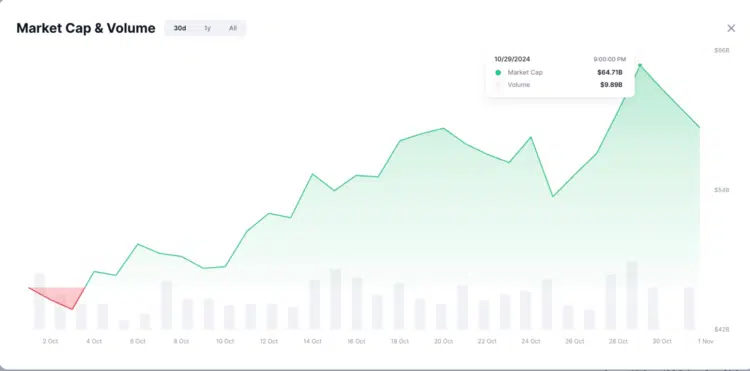The width and height of the screenshot is (750, 371).
Task: Click the red dip area near 3 Oct
Action: (x=62, y=296)
